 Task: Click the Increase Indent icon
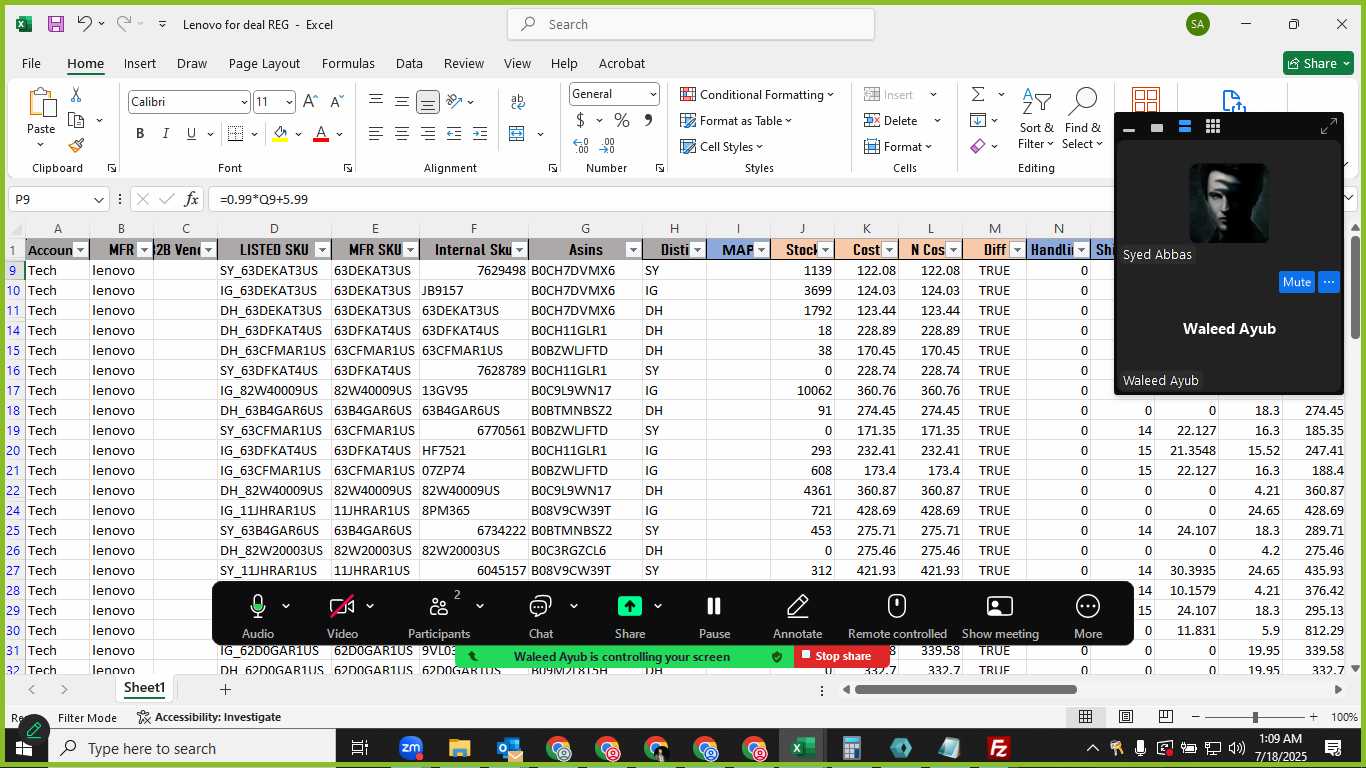point(479,134)
